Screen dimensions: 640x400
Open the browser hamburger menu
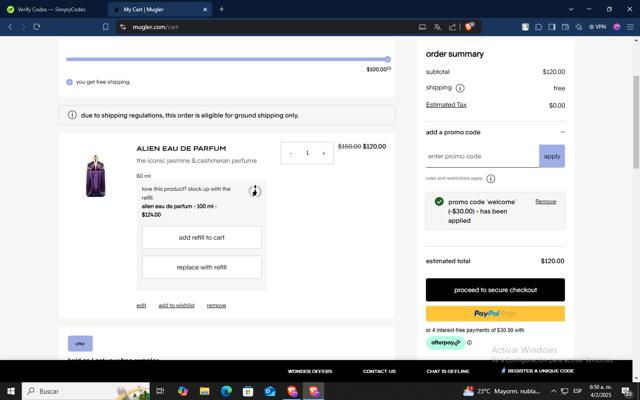[x=630, y=27]
